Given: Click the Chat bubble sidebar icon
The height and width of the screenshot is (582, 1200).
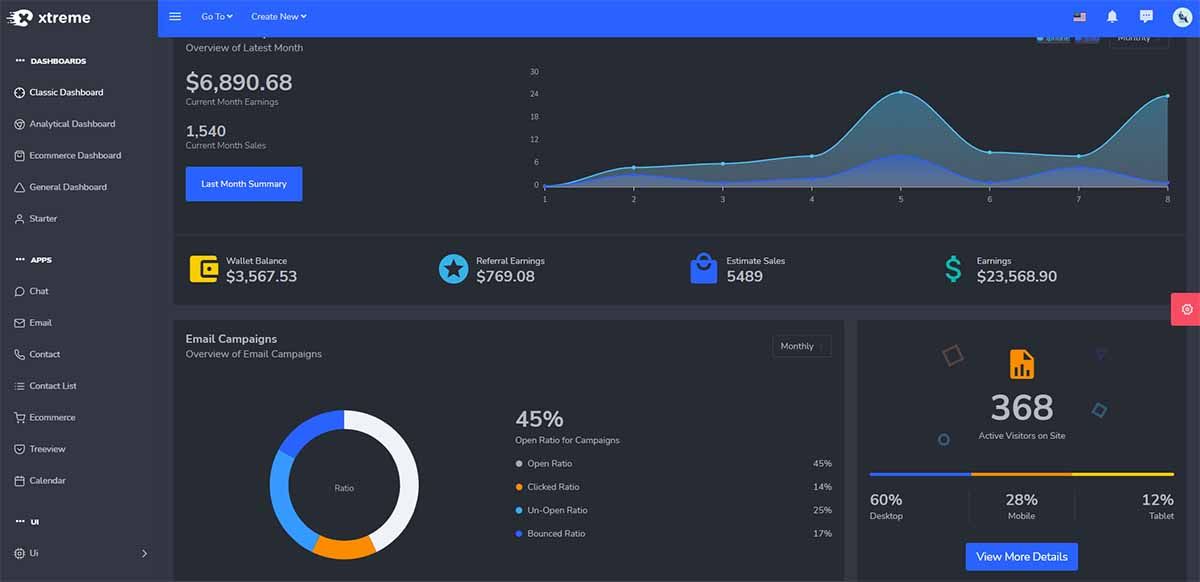Looking at the screenshot, I should (x=20, y=292).
